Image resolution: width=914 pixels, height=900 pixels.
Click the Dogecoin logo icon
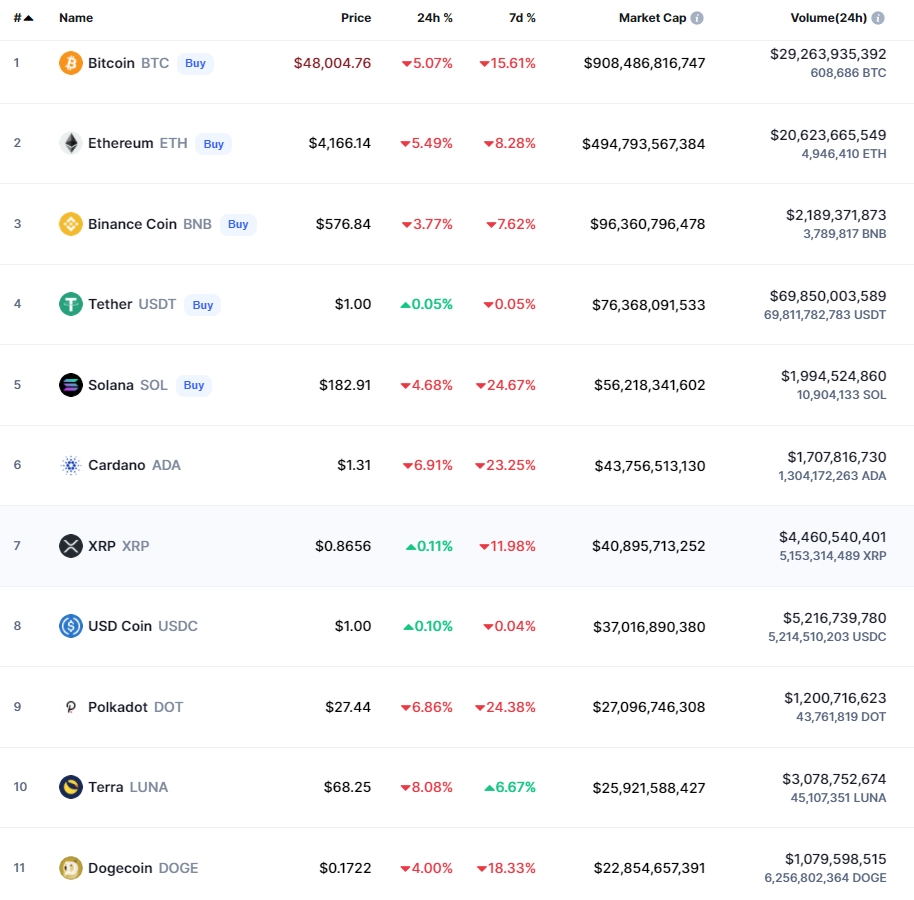pos(70,868)
